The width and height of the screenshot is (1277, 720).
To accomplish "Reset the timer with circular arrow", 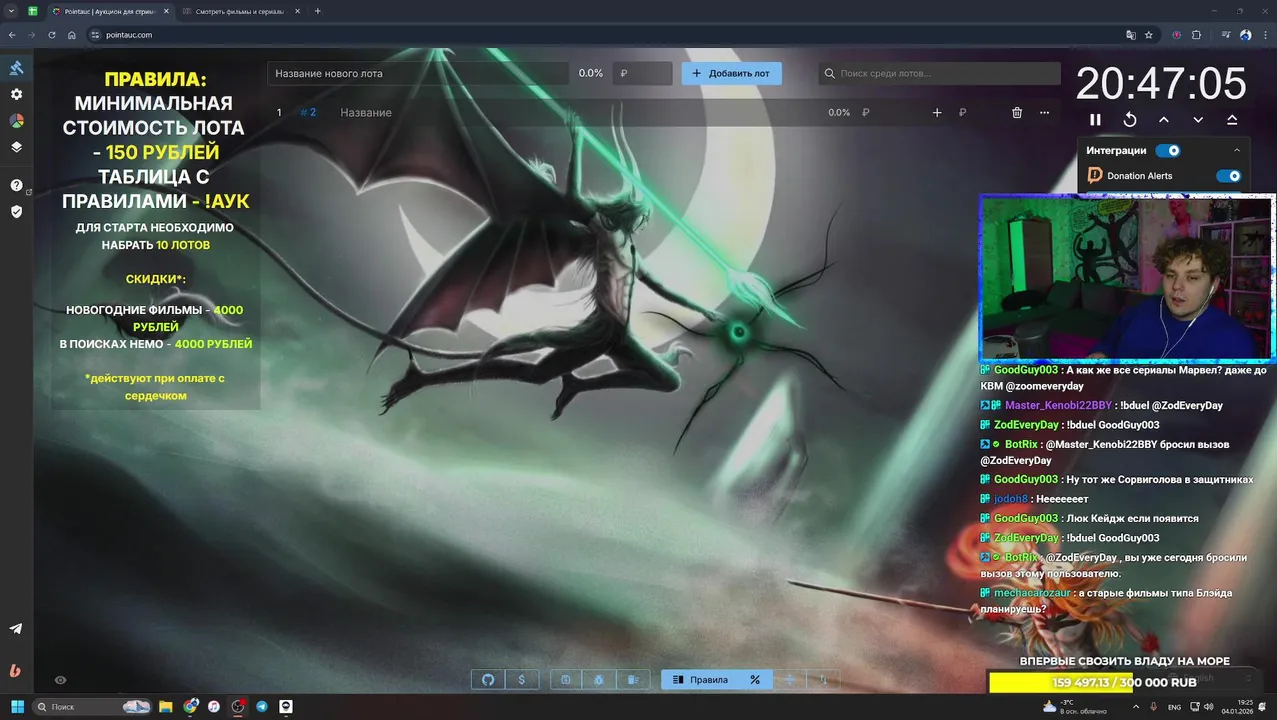I will point(1129,119).
